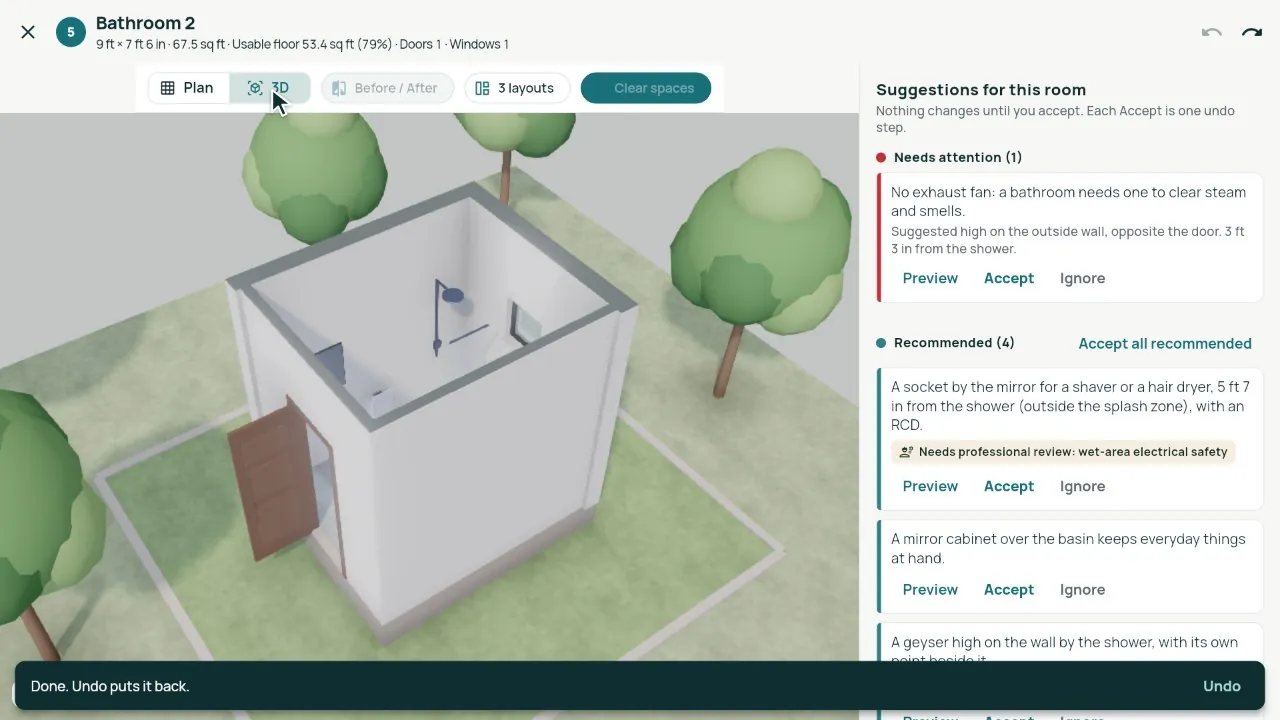Click the Bathroom 2 room title
This screenshot has width=1280, height=720.
click(146, 23)
